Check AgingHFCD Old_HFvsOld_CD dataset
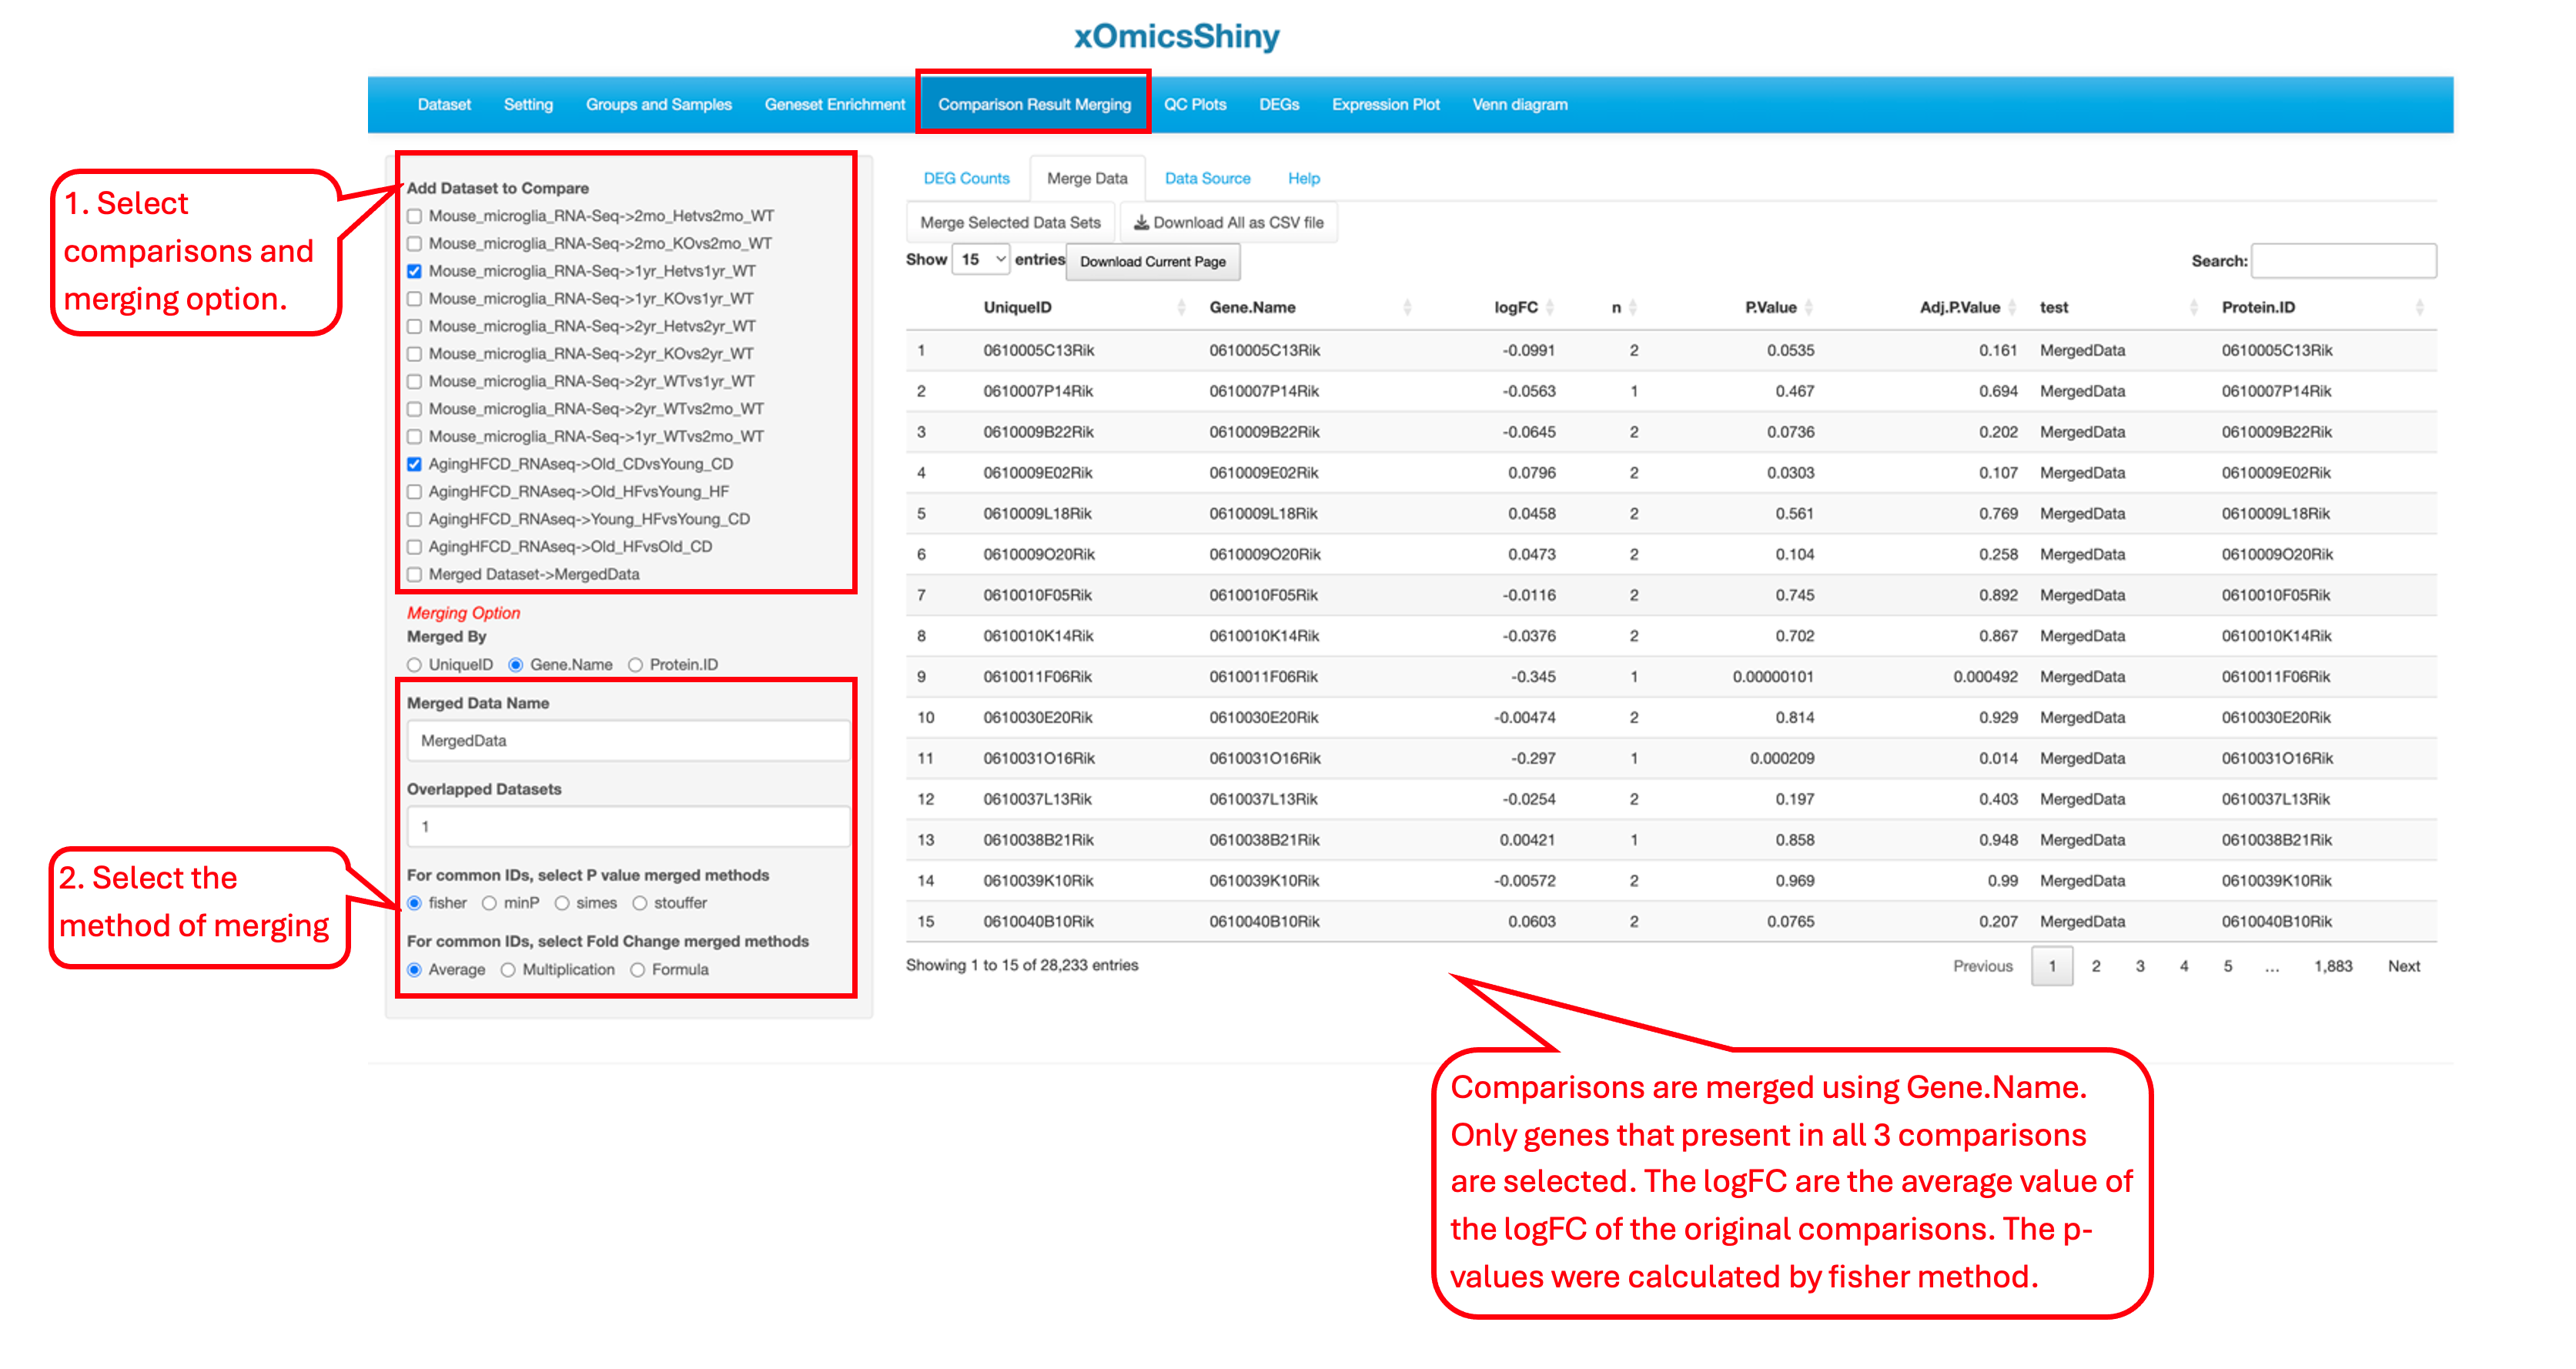Viewport: 2576px width, 1369px height. (x=414, y=547)
